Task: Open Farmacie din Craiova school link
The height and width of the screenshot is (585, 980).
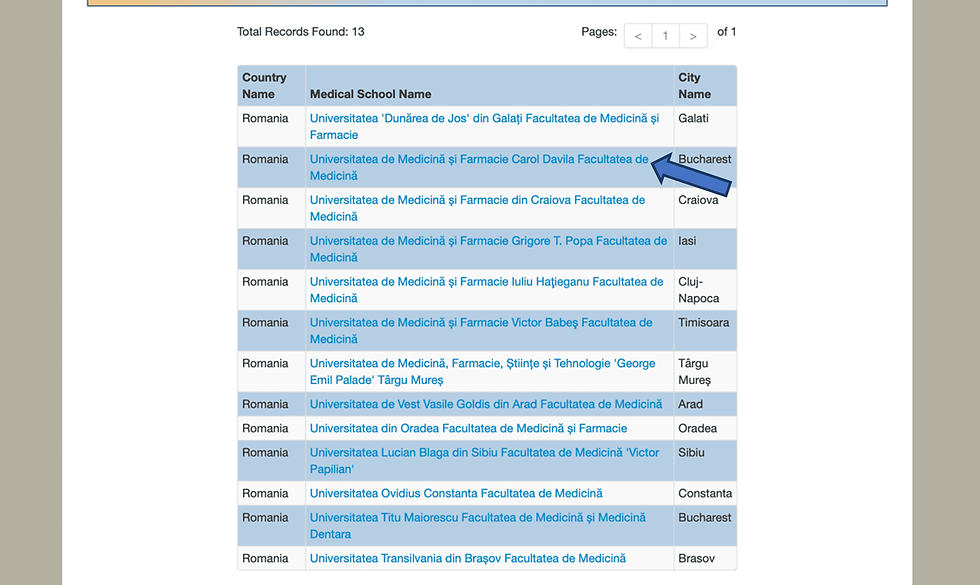Action: click(478, 208)
